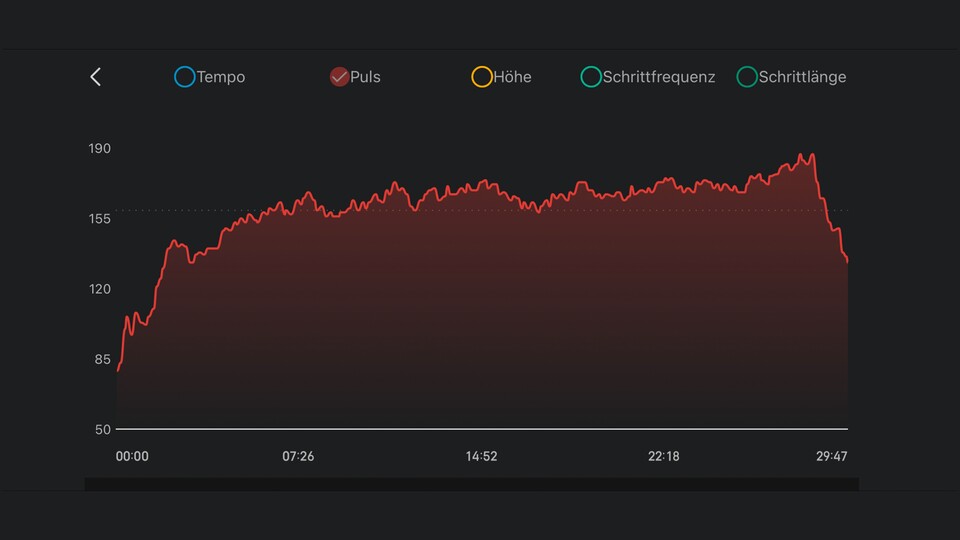Tap the 22:18 time axis marker
Viewport: 960px width, 540px height.
pyautogui.click(x=664, y=456)
